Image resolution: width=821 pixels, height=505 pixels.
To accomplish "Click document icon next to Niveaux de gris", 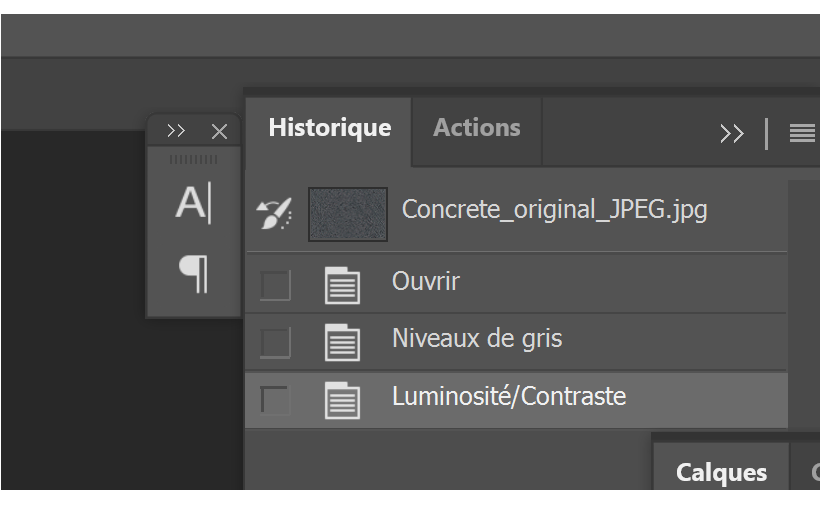I will [342, 342].
